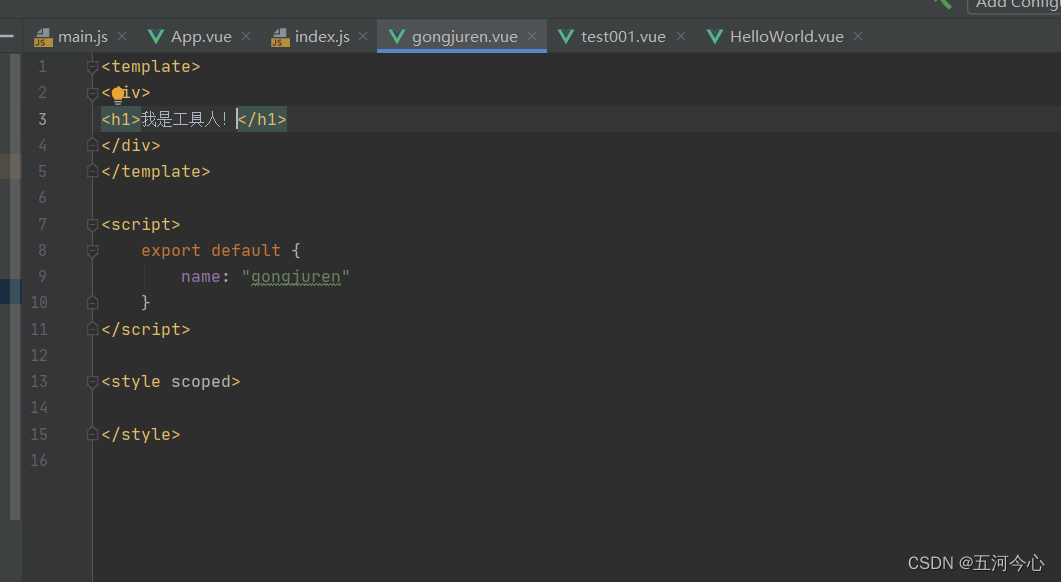Image resolution: width=1061 pixels, height=582 pixels.
Task: Collapse the style scoped block fold
Action: click(x=93, y=382)
